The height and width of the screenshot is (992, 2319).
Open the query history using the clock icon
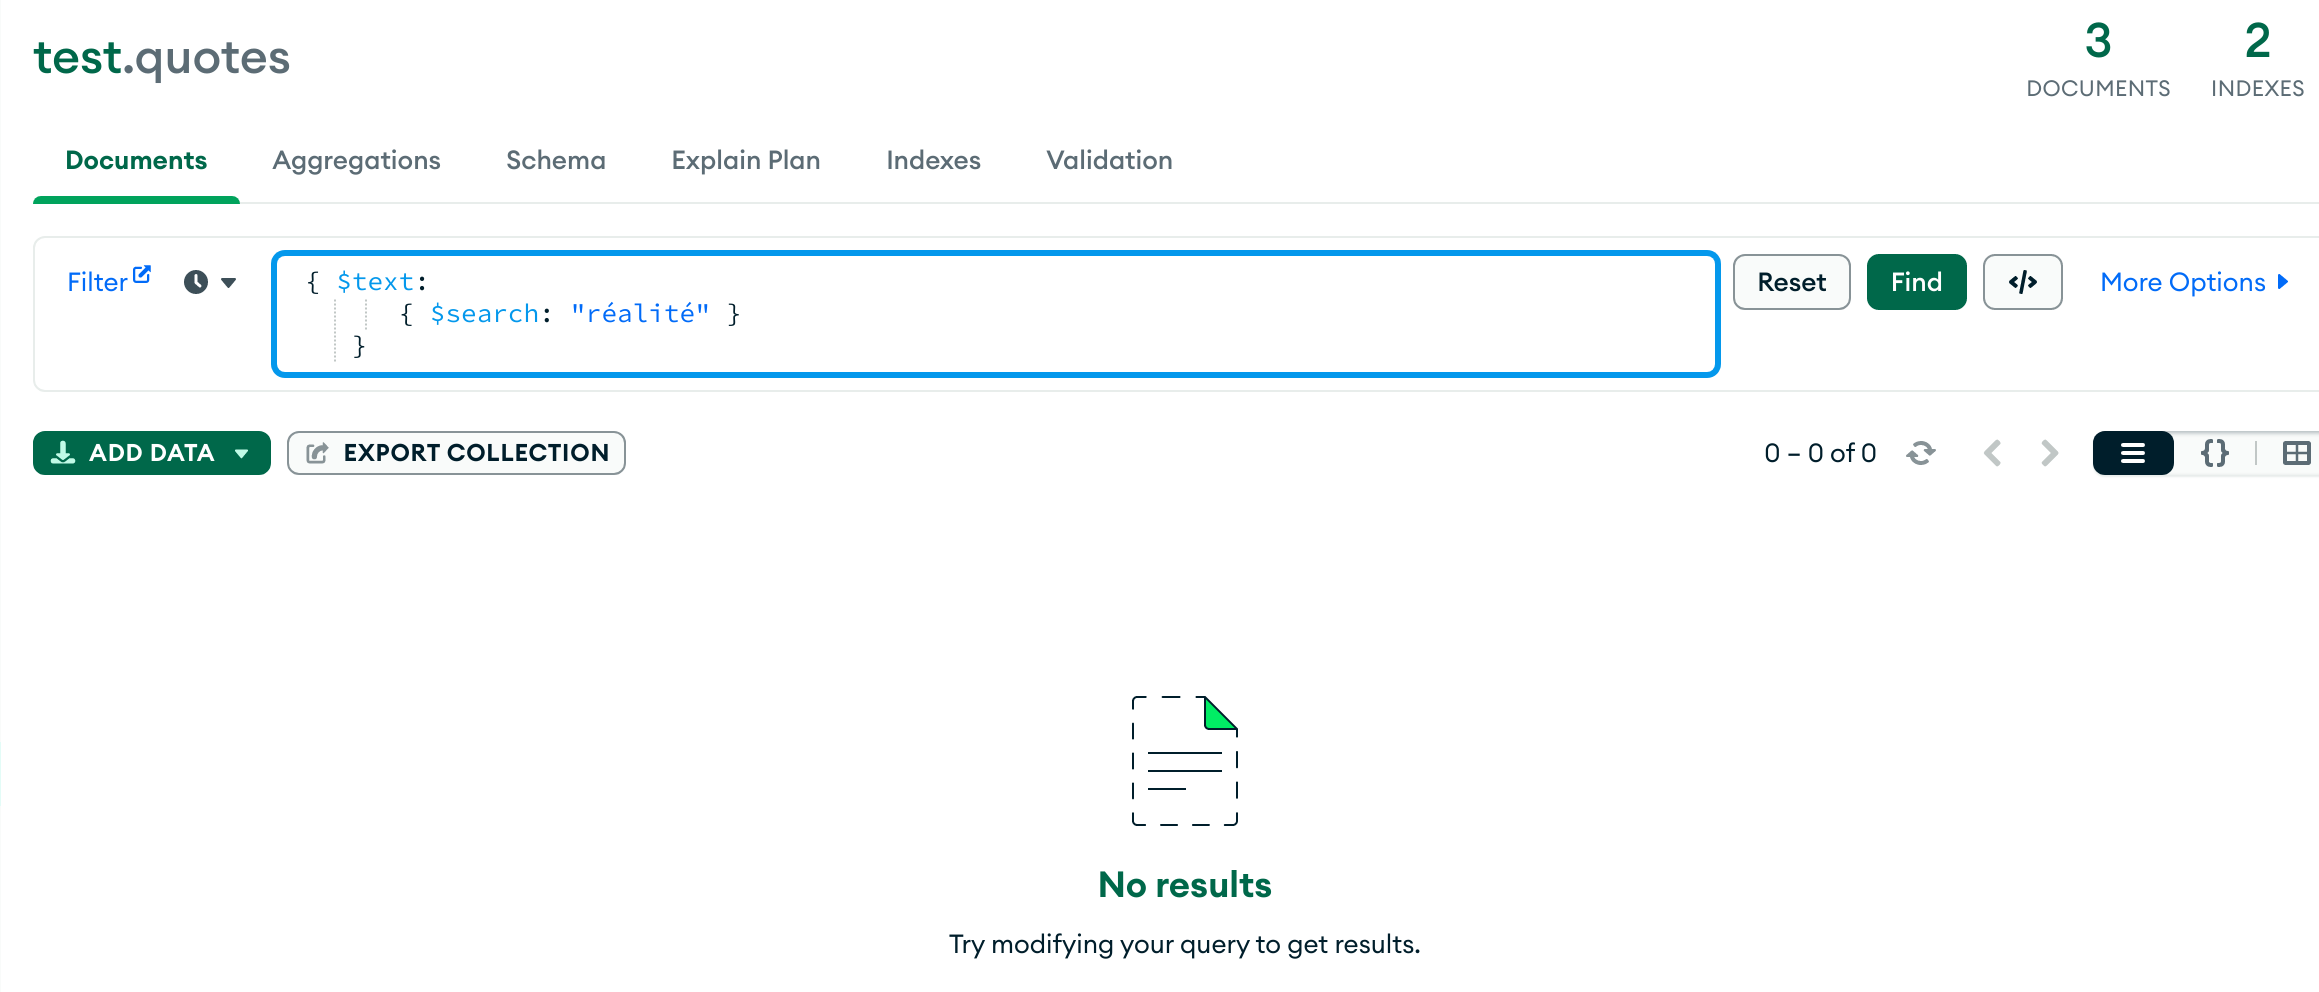196,281
